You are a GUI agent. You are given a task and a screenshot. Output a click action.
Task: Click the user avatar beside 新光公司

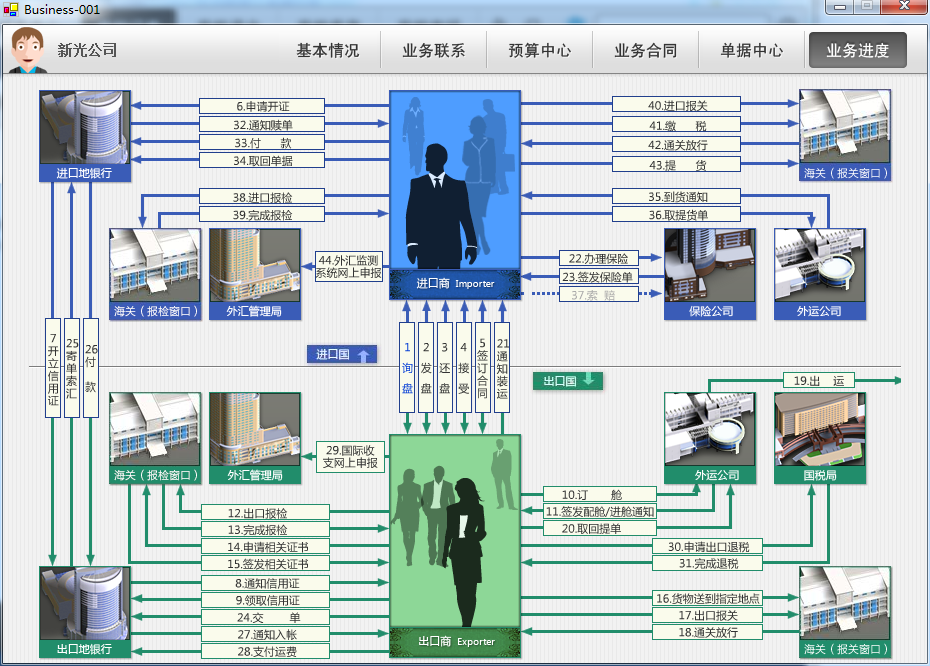(x=29, y=50)
